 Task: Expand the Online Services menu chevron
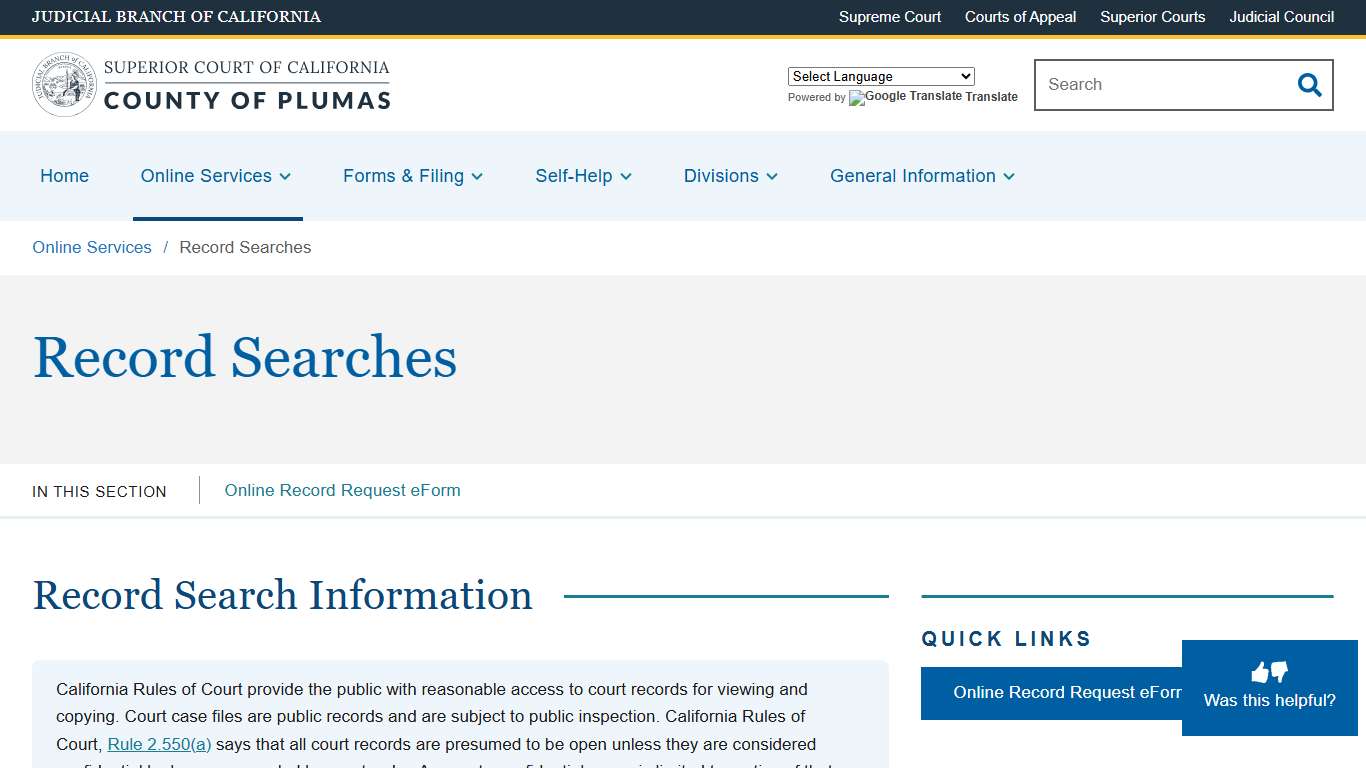(x=285, y=176)
